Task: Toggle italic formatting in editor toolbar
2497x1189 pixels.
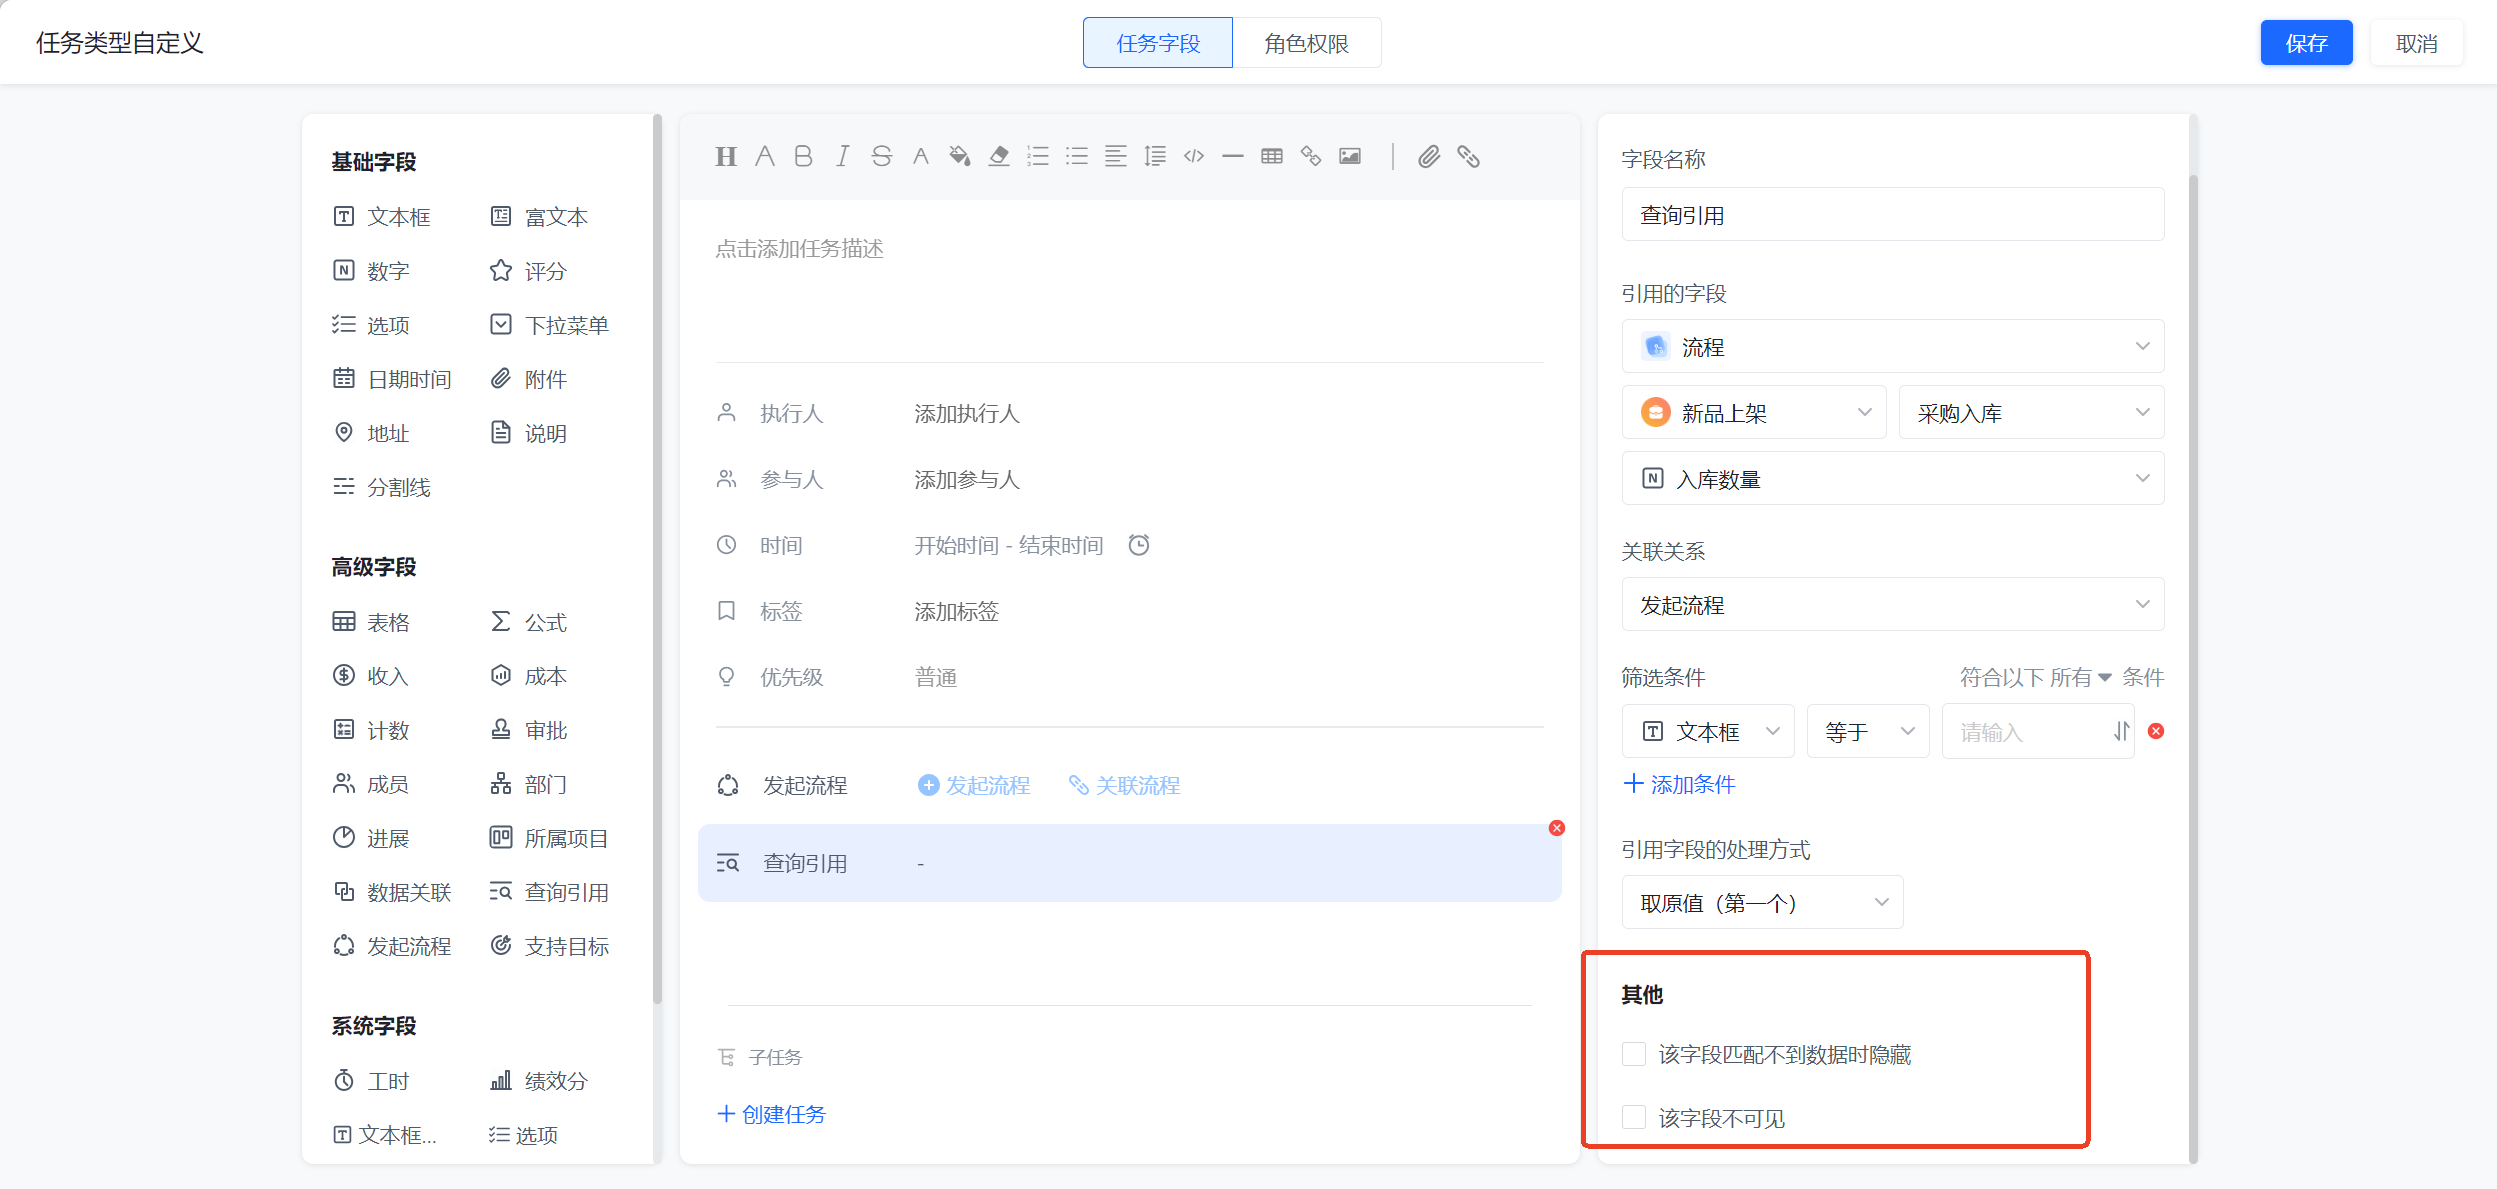Action: tap(842, 156)
